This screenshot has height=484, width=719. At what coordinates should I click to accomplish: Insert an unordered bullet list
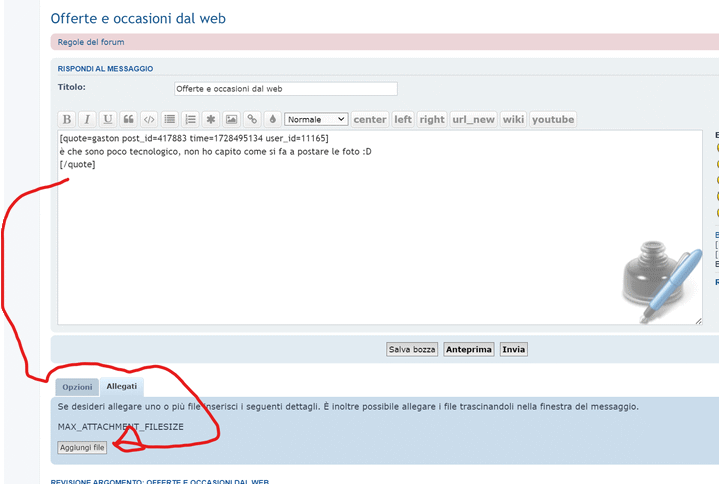[x=170, y=119]
